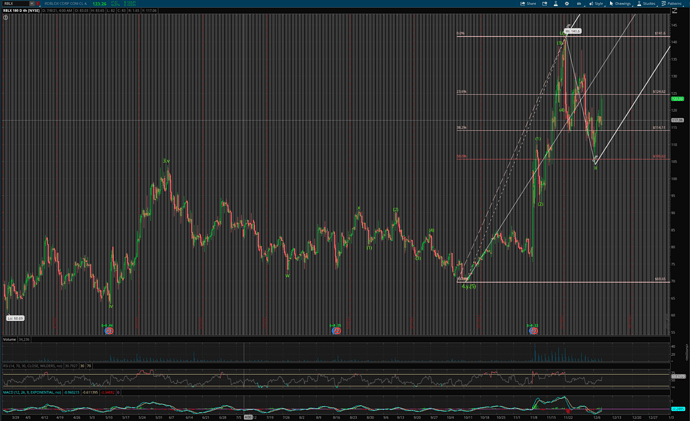This screenshot has width=690, height=421.
Task: Open the chart settings gear icon
Action: point(567,4)
